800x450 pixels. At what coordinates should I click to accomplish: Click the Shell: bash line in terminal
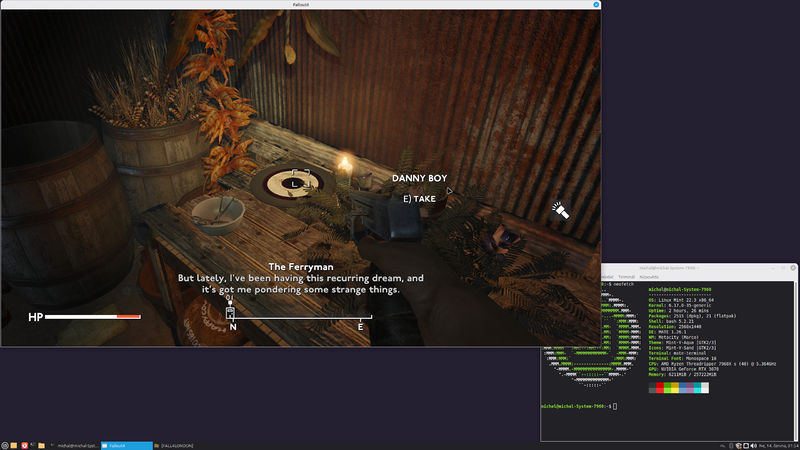pyautogui.click(x=671, y=321)
